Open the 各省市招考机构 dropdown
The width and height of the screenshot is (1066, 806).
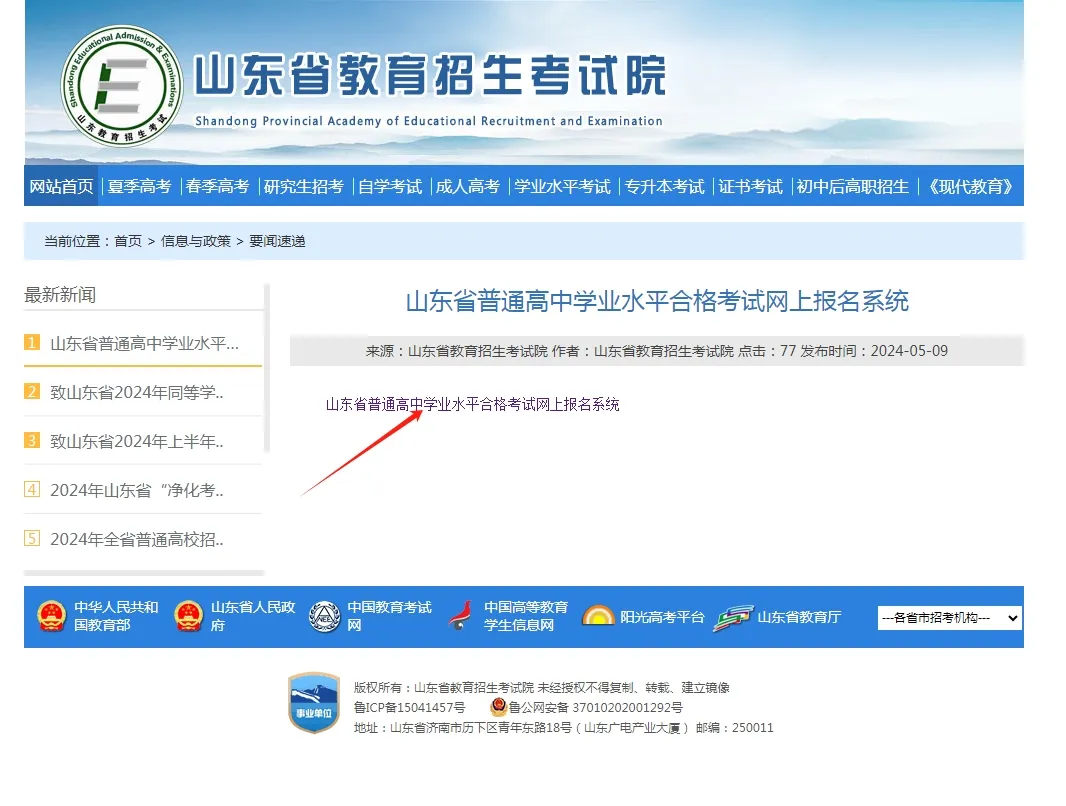(x=949, y=618)
